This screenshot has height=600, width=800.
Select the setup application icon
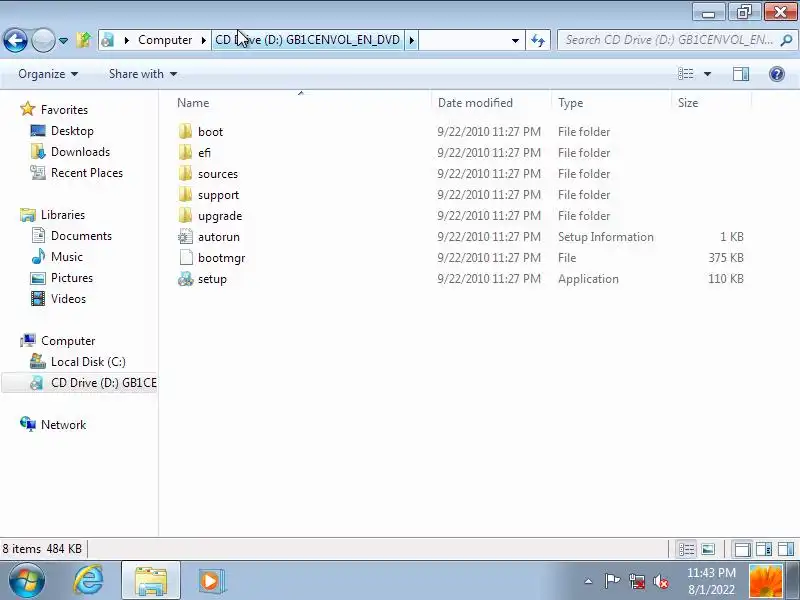(186, 279)
